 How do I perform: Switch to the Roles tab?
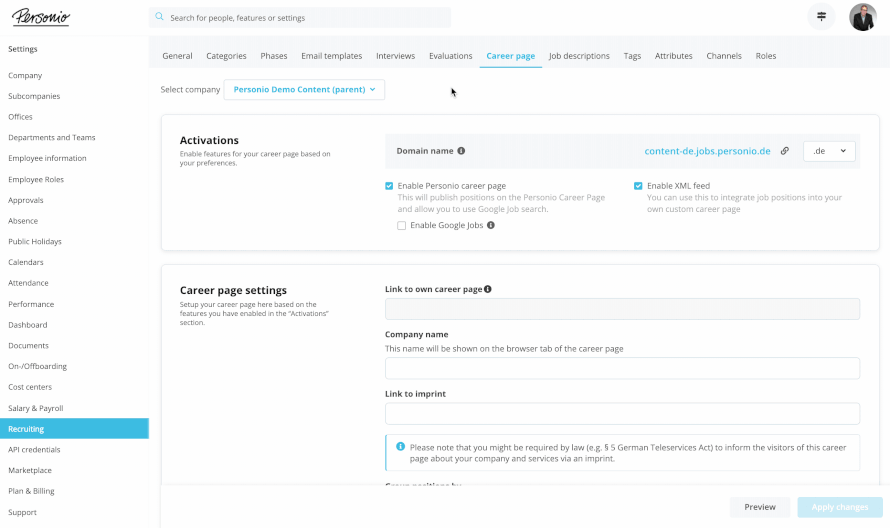click(x=766, y=56)
